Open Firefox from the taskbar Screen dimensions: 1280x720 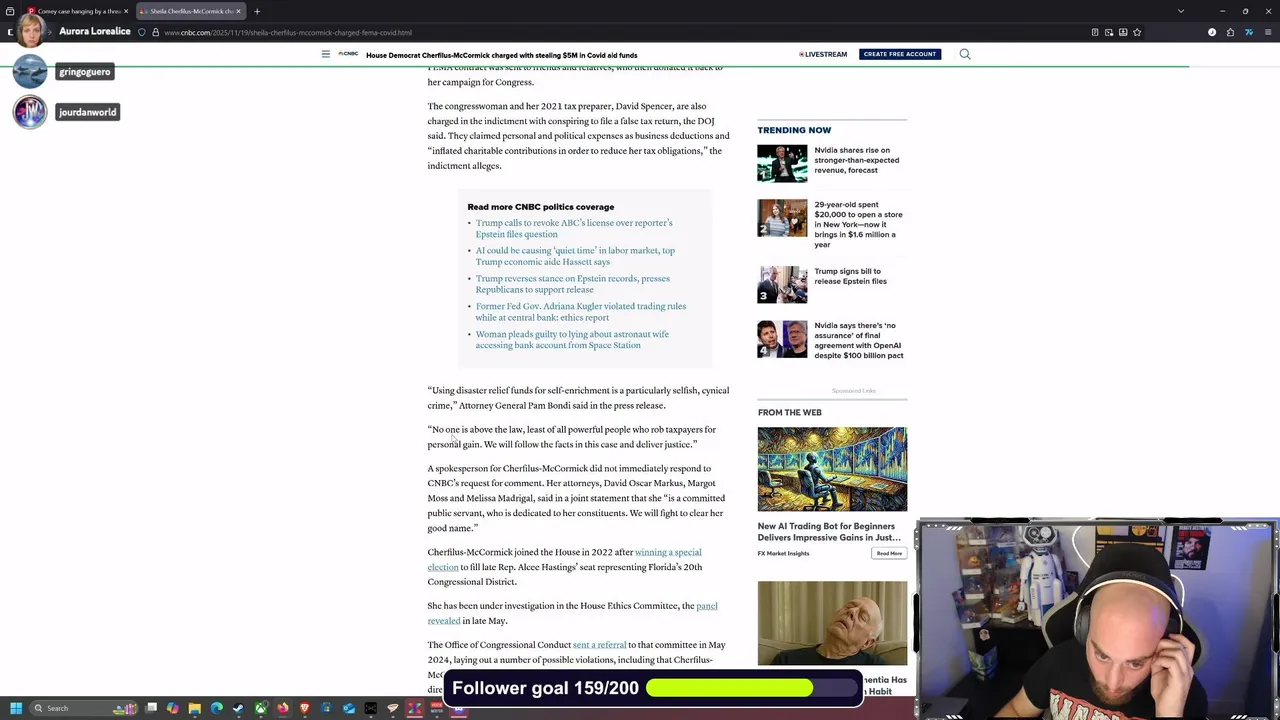[283, 708]
